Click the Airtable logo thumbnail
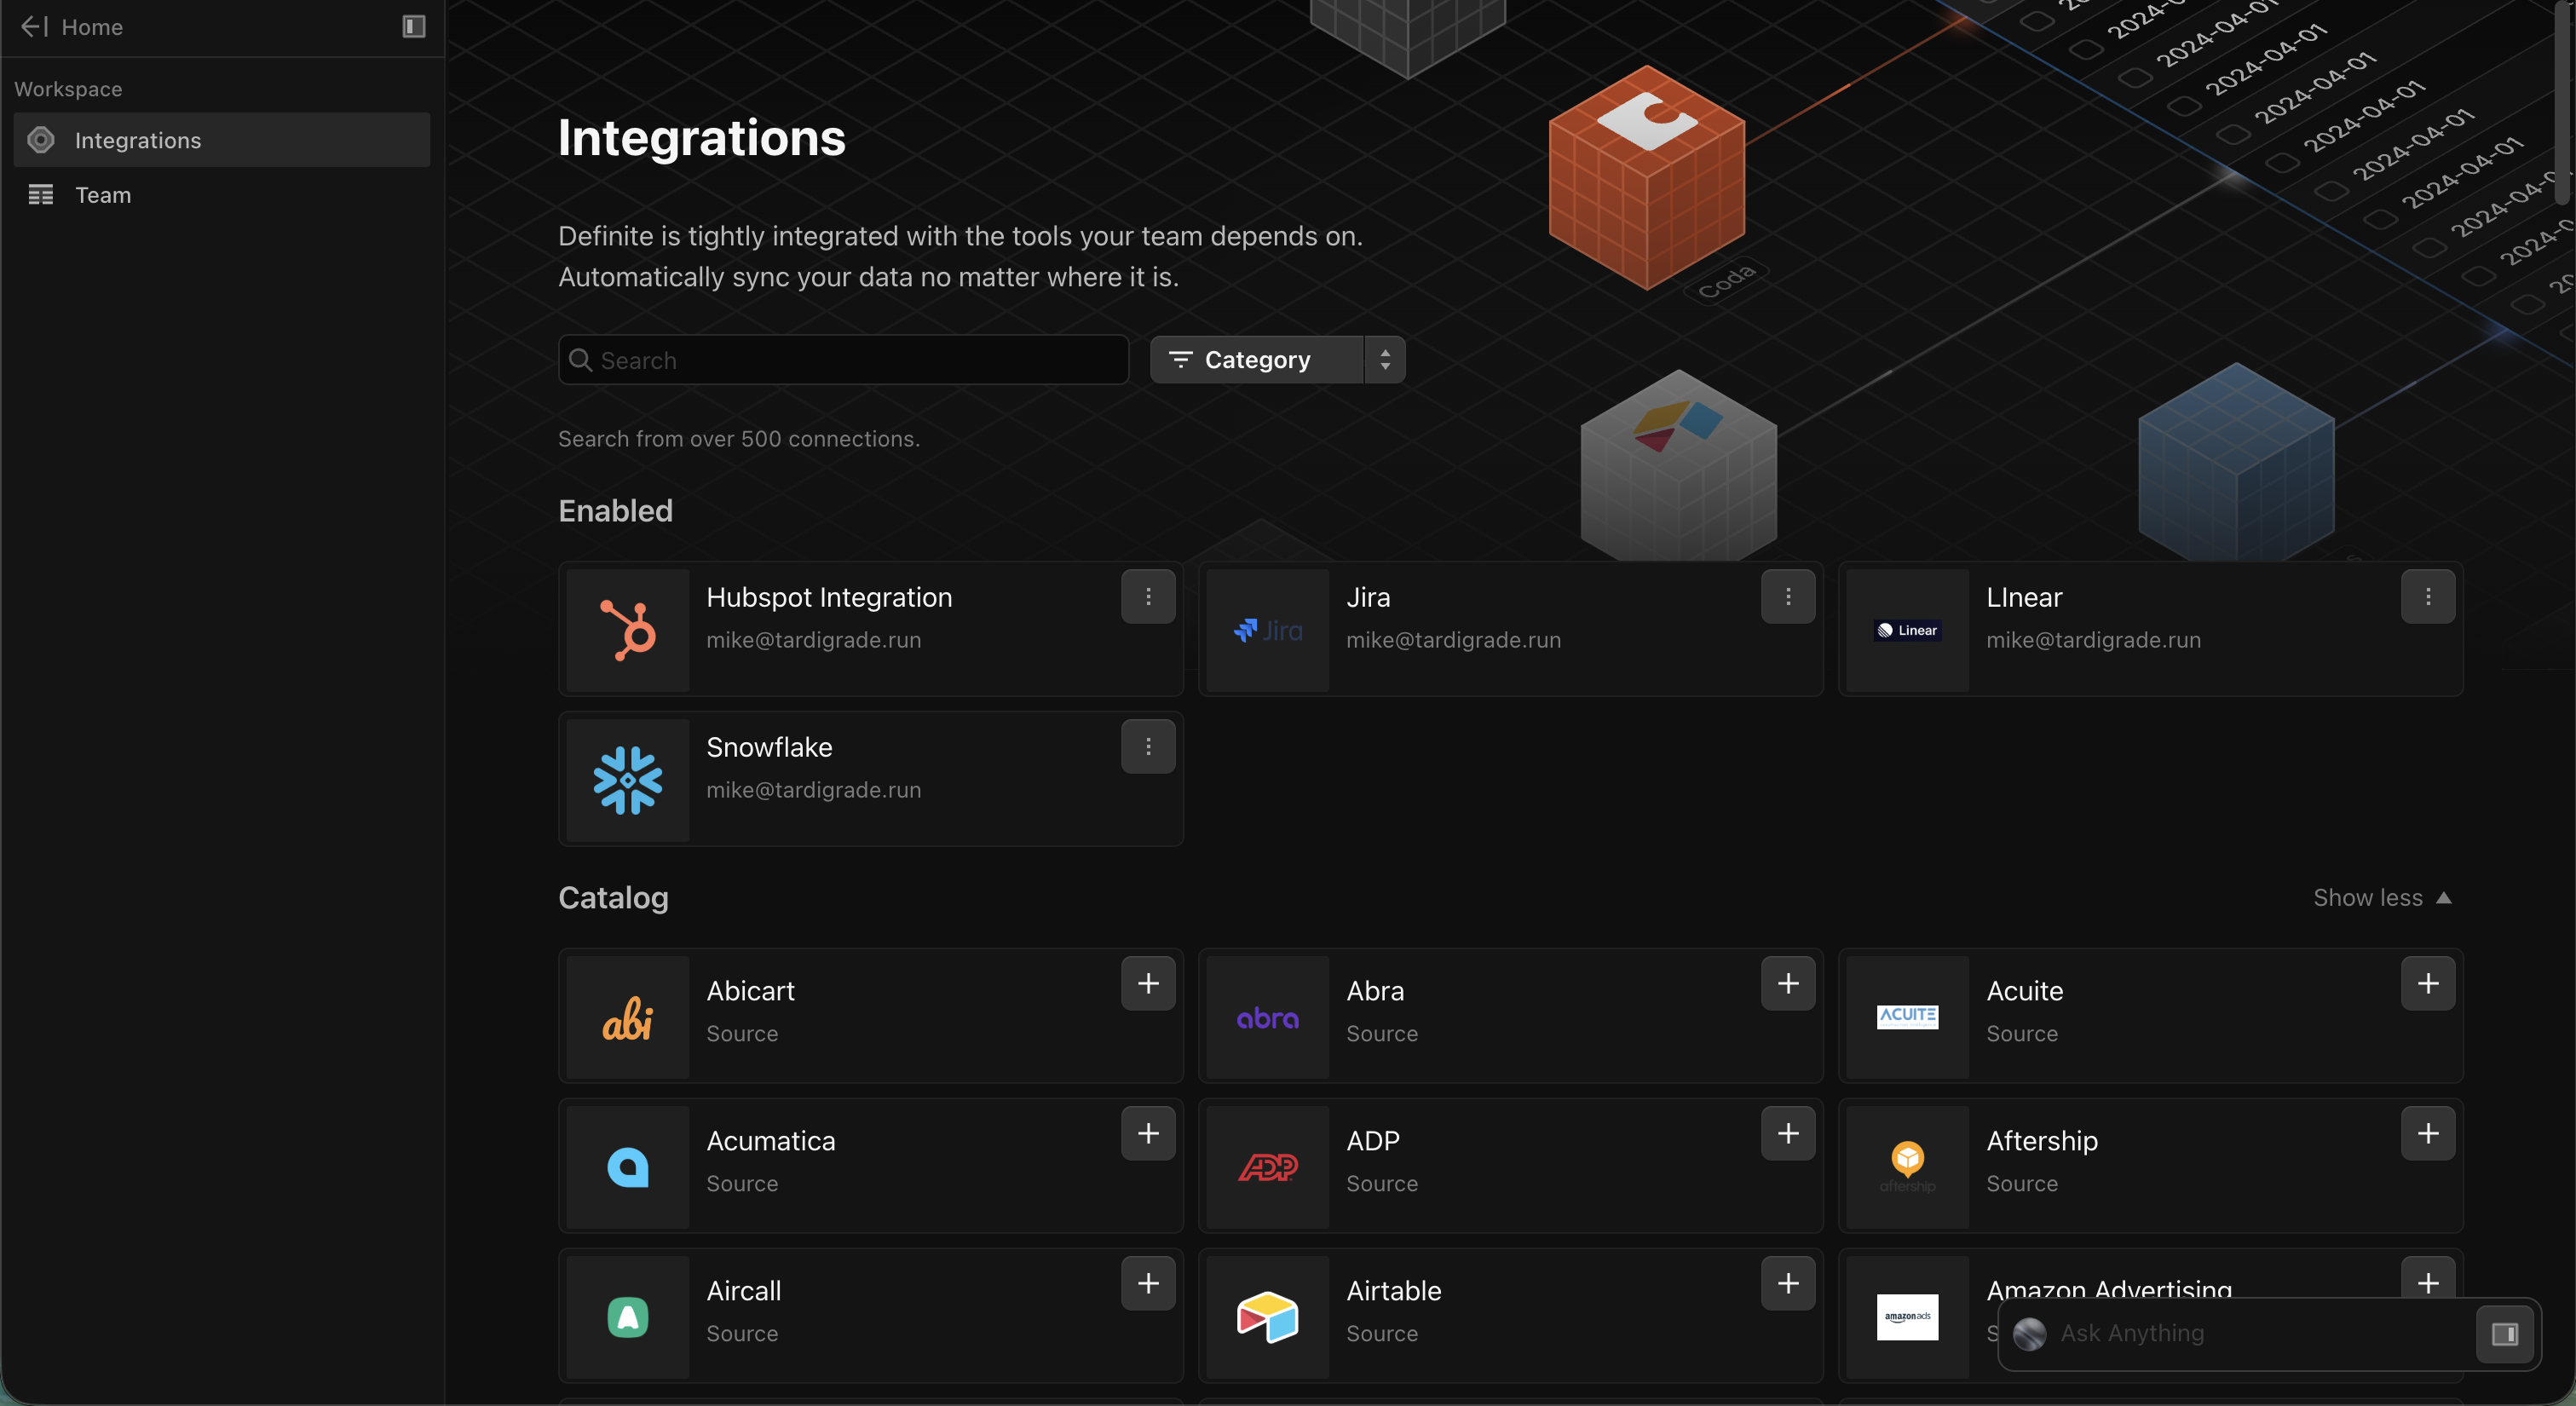 [x=1267, y=1317]
